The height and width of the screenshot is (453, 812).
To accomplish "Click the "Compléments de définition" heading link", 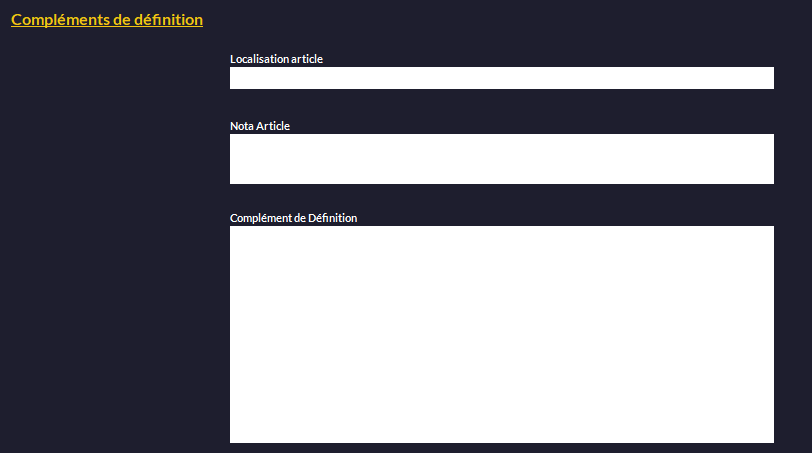I will (107, 20).
